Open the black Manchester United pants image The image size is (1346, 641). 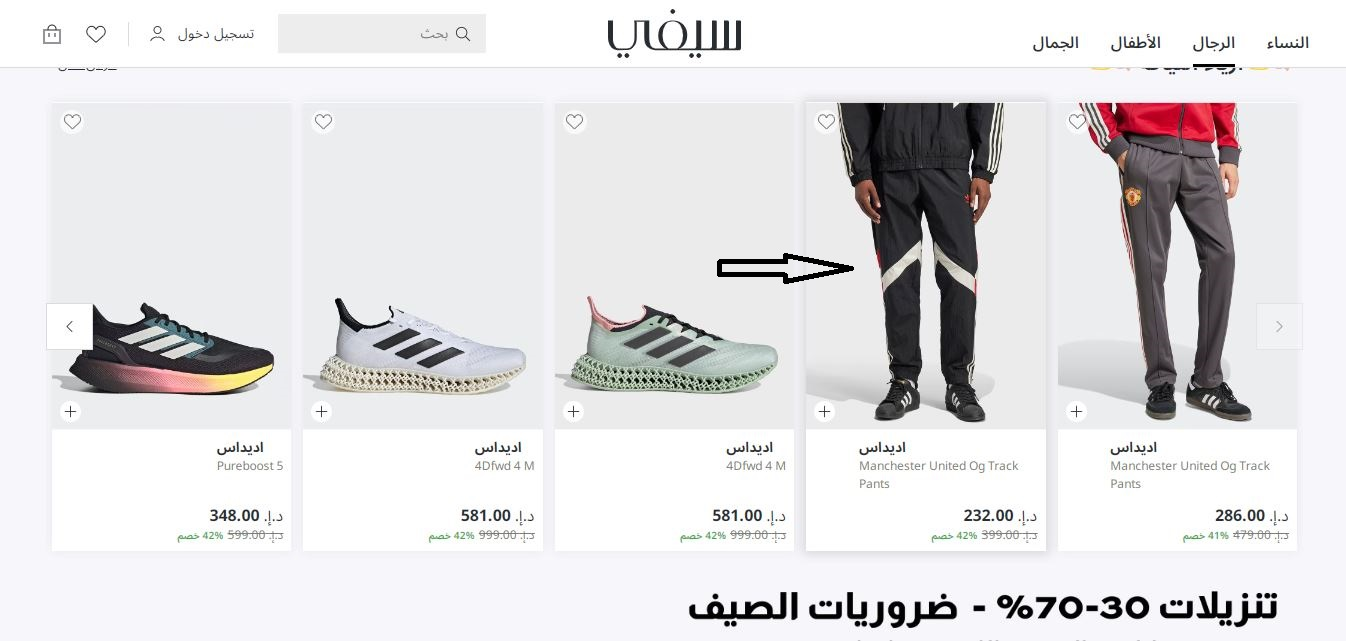coord(926,265)
